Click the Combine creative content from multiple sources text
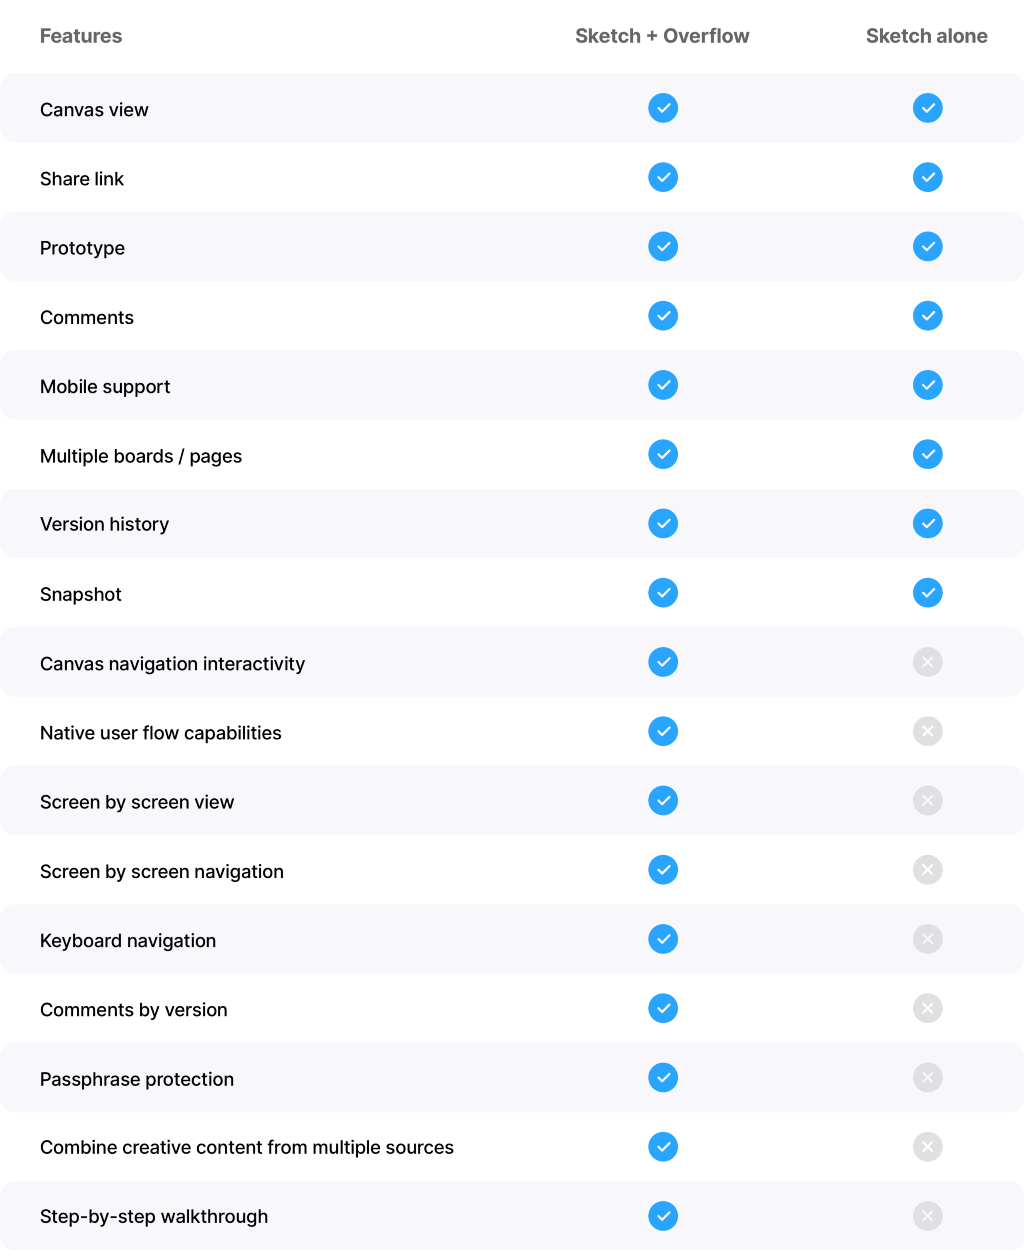1024x1250 pixels. pos(247,1147)
